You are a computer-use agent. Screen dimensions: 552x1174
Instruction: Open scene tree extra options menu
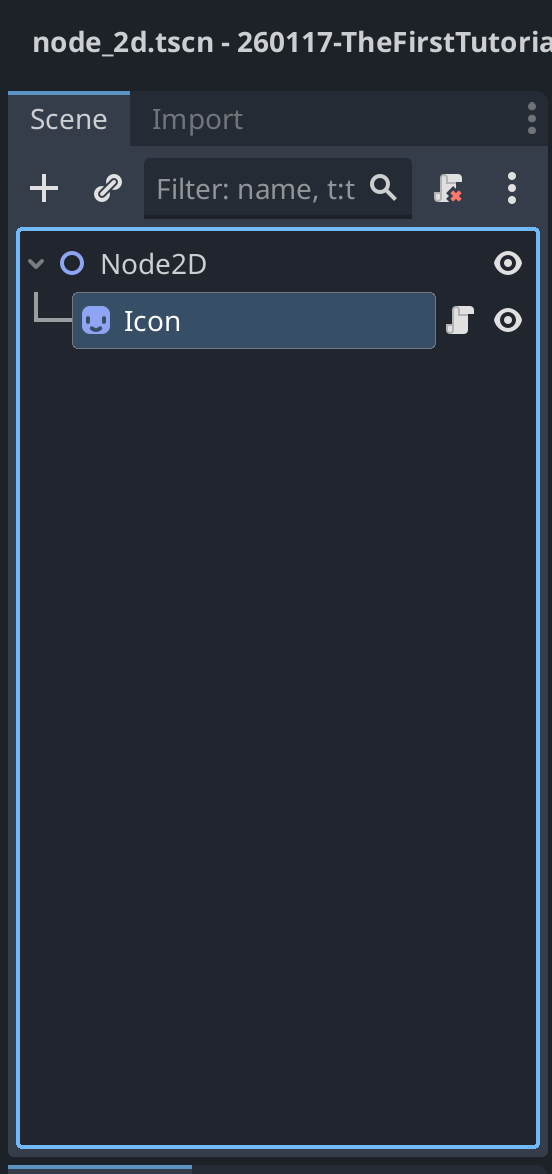pos(512,189)
